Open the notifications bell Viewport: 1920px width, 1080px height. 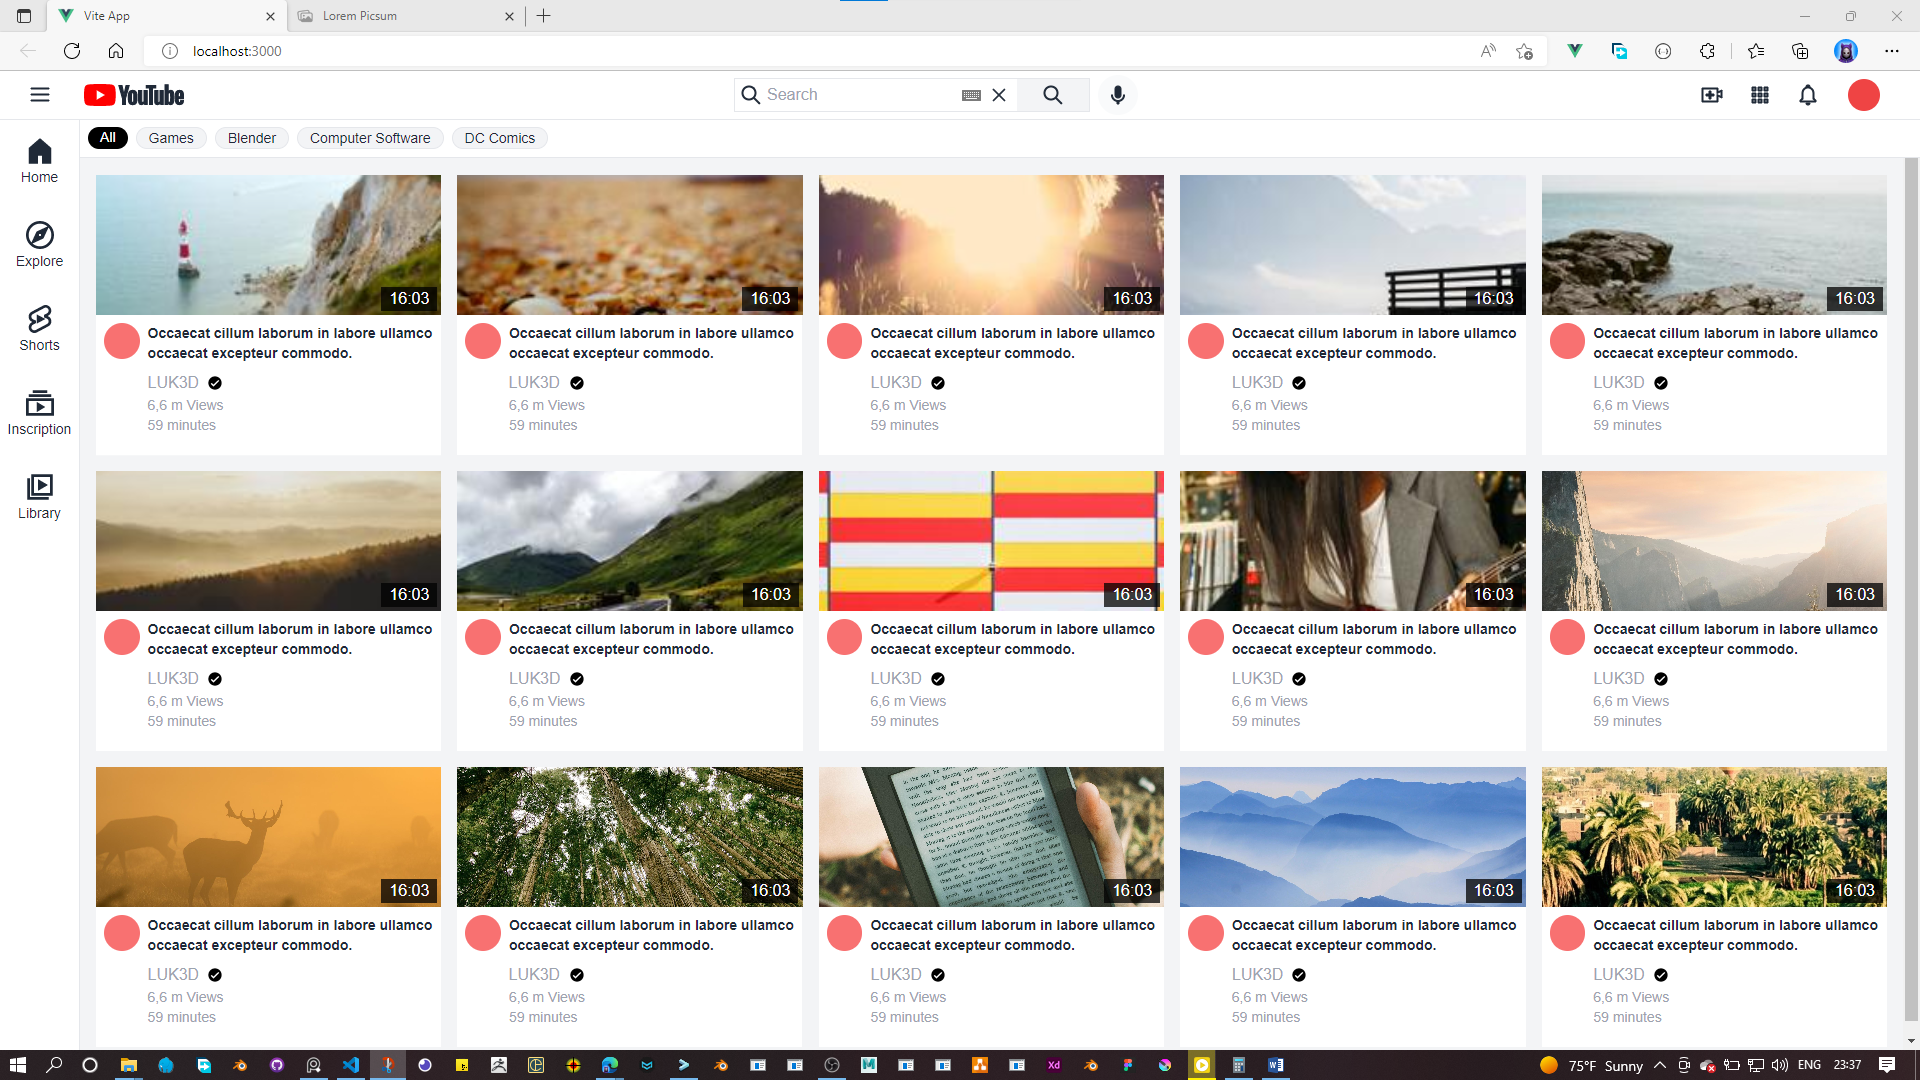1808,95
